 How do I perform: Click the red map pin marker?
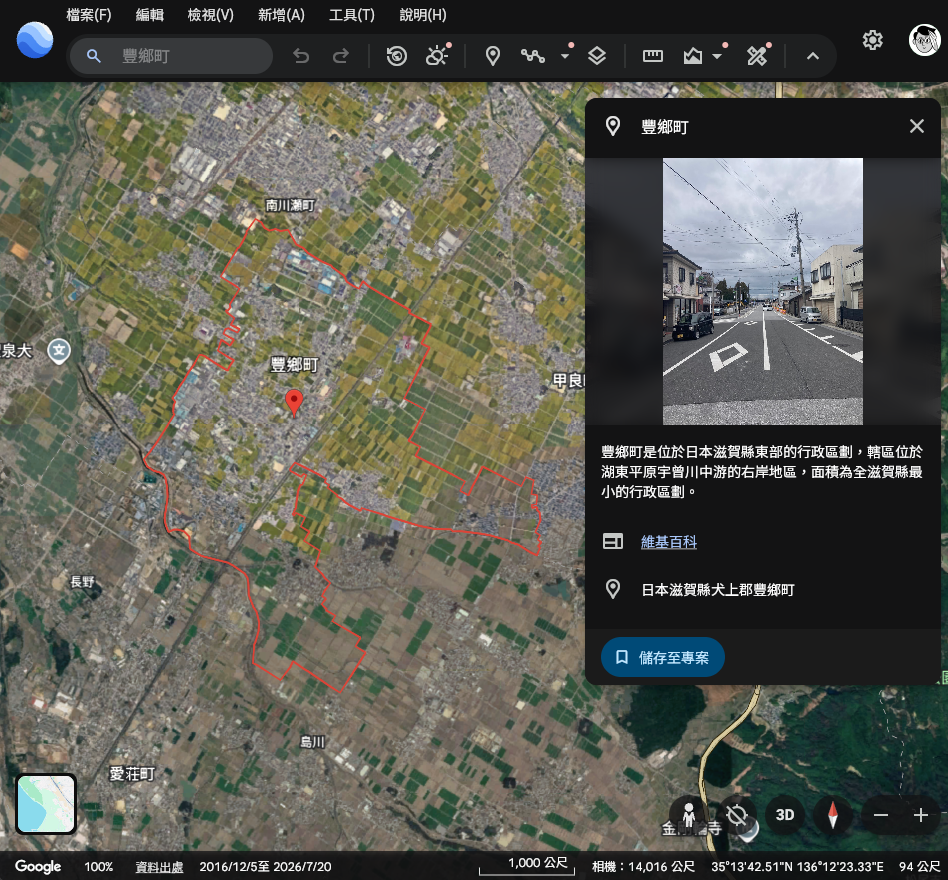[x=294, y=403]
